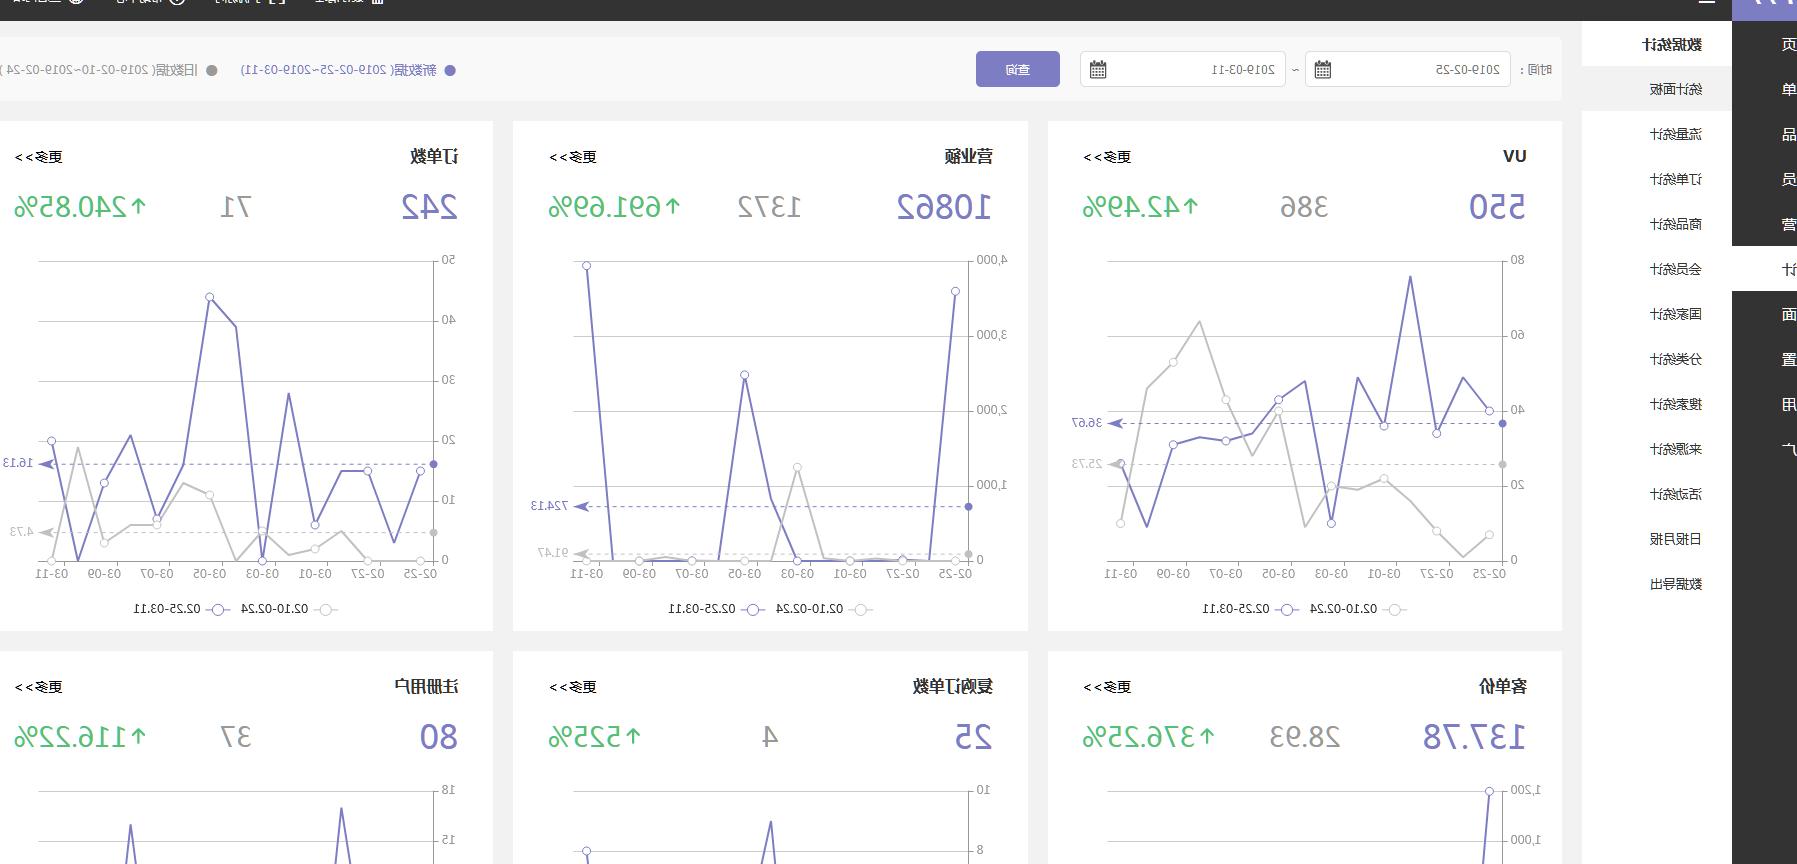Open 更多>> on the 订单数 card
The height and width of the screenshot is (864, 1797).
[39, 157]
